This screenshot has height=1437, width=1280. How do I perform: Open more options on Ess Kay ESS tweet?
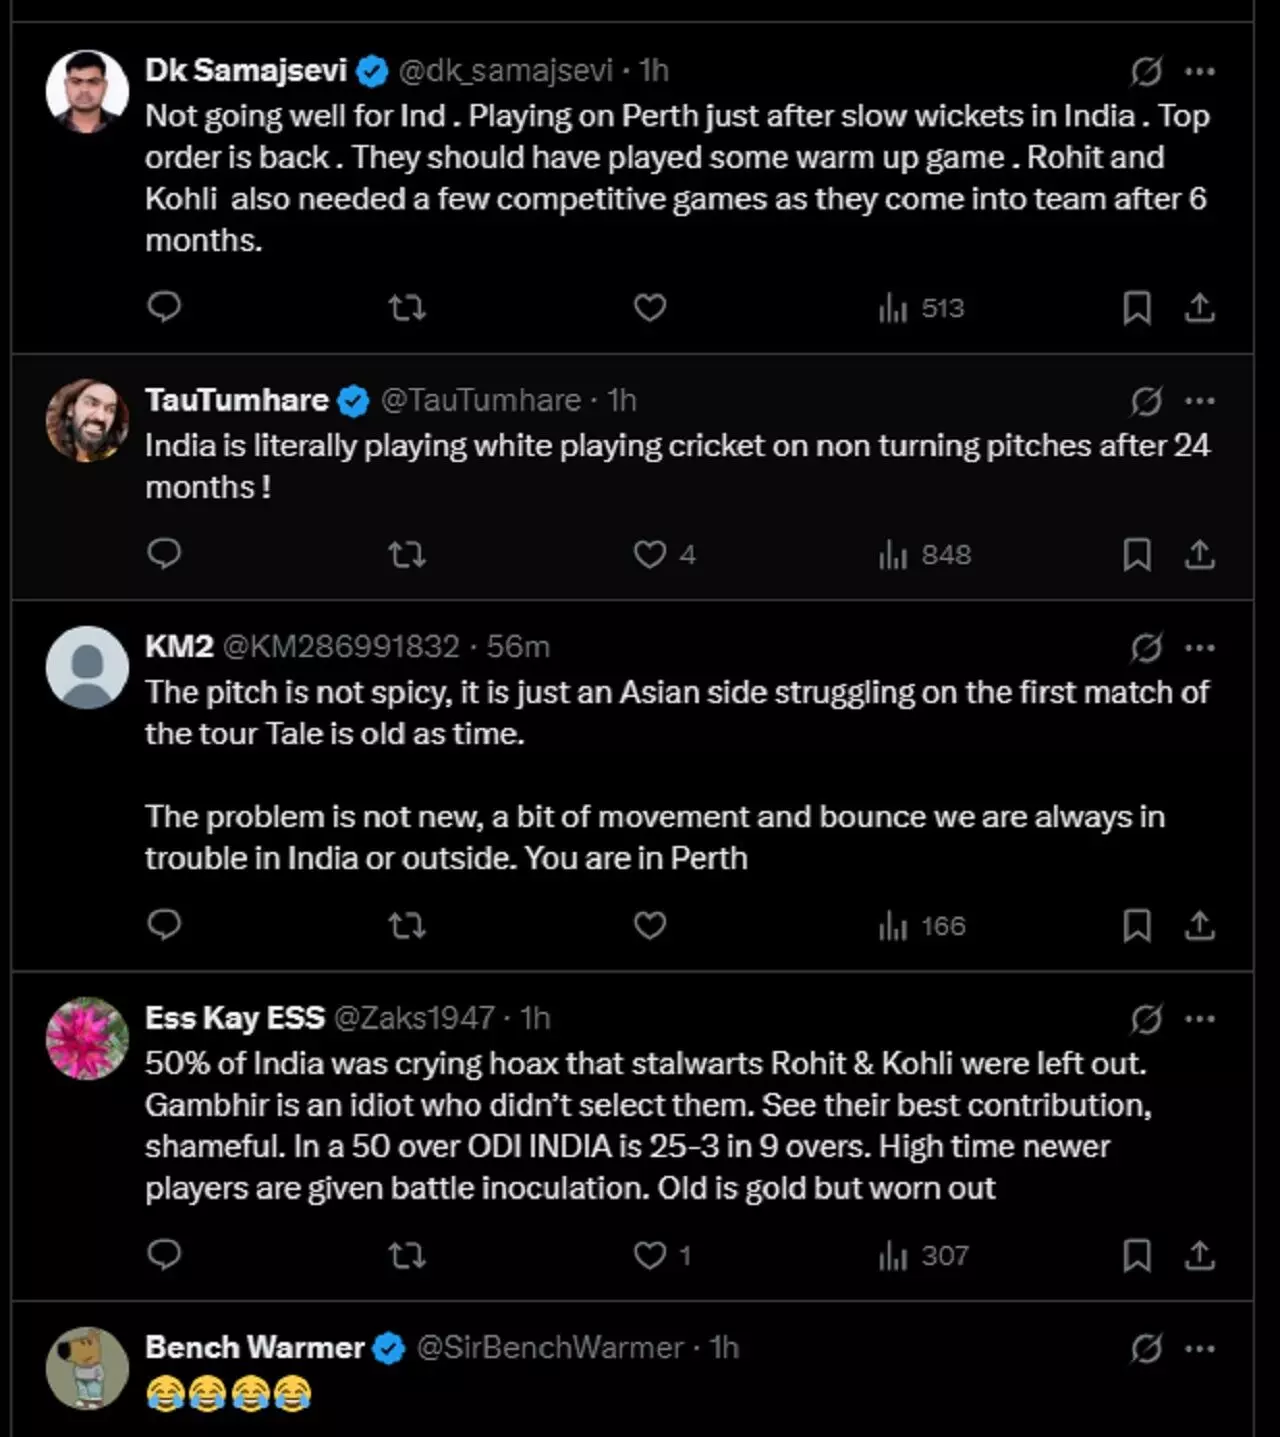click(1199, 1019)
